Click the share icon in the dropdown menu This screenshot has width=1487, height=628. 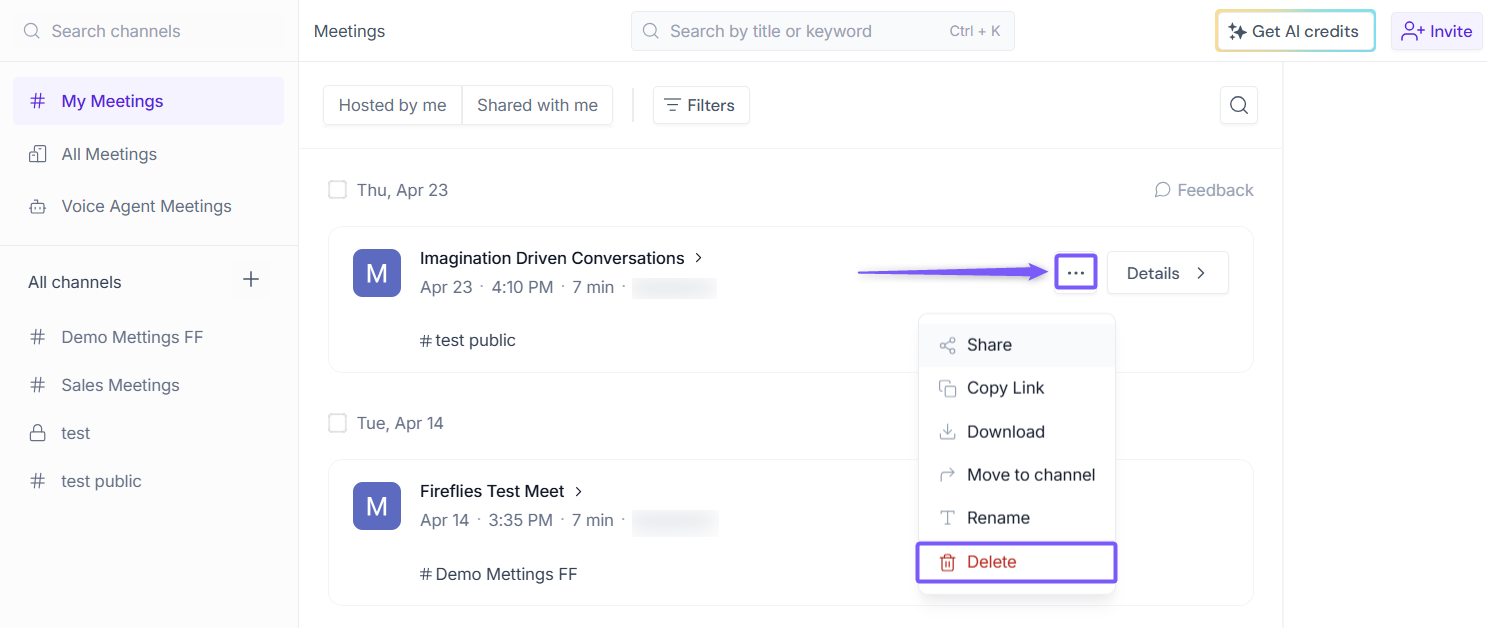947,345
